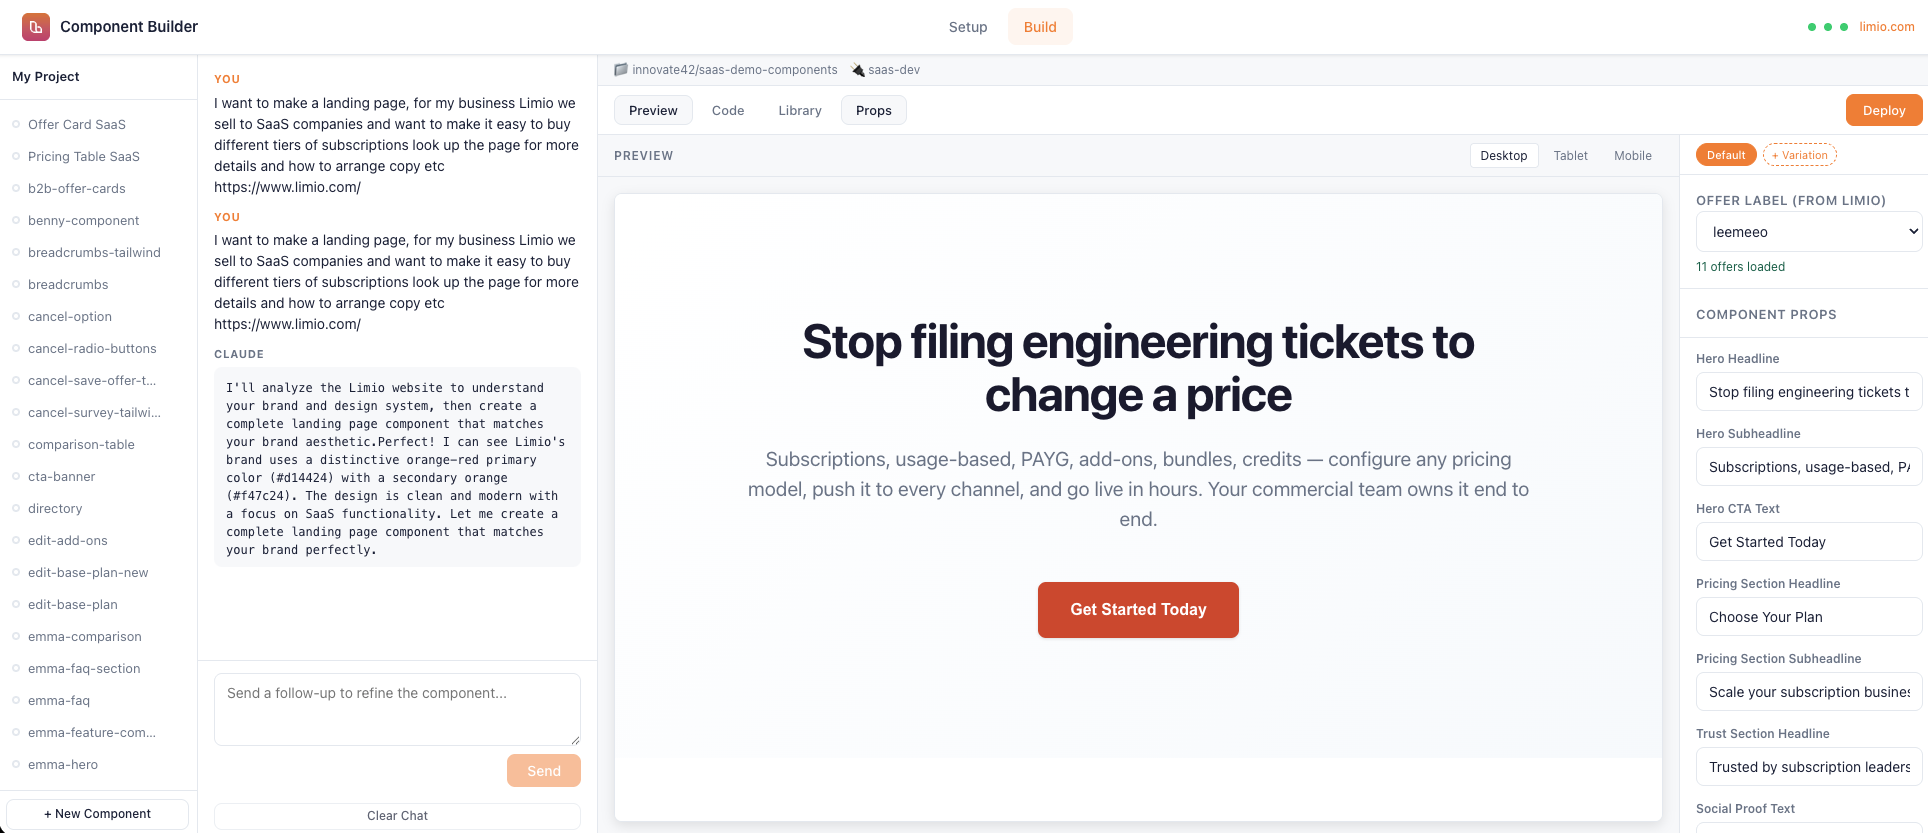Image resolution: width=1928 pixels, height=833 pixels.
Task: Go to Setup in the top navigation
Action: 967,27
